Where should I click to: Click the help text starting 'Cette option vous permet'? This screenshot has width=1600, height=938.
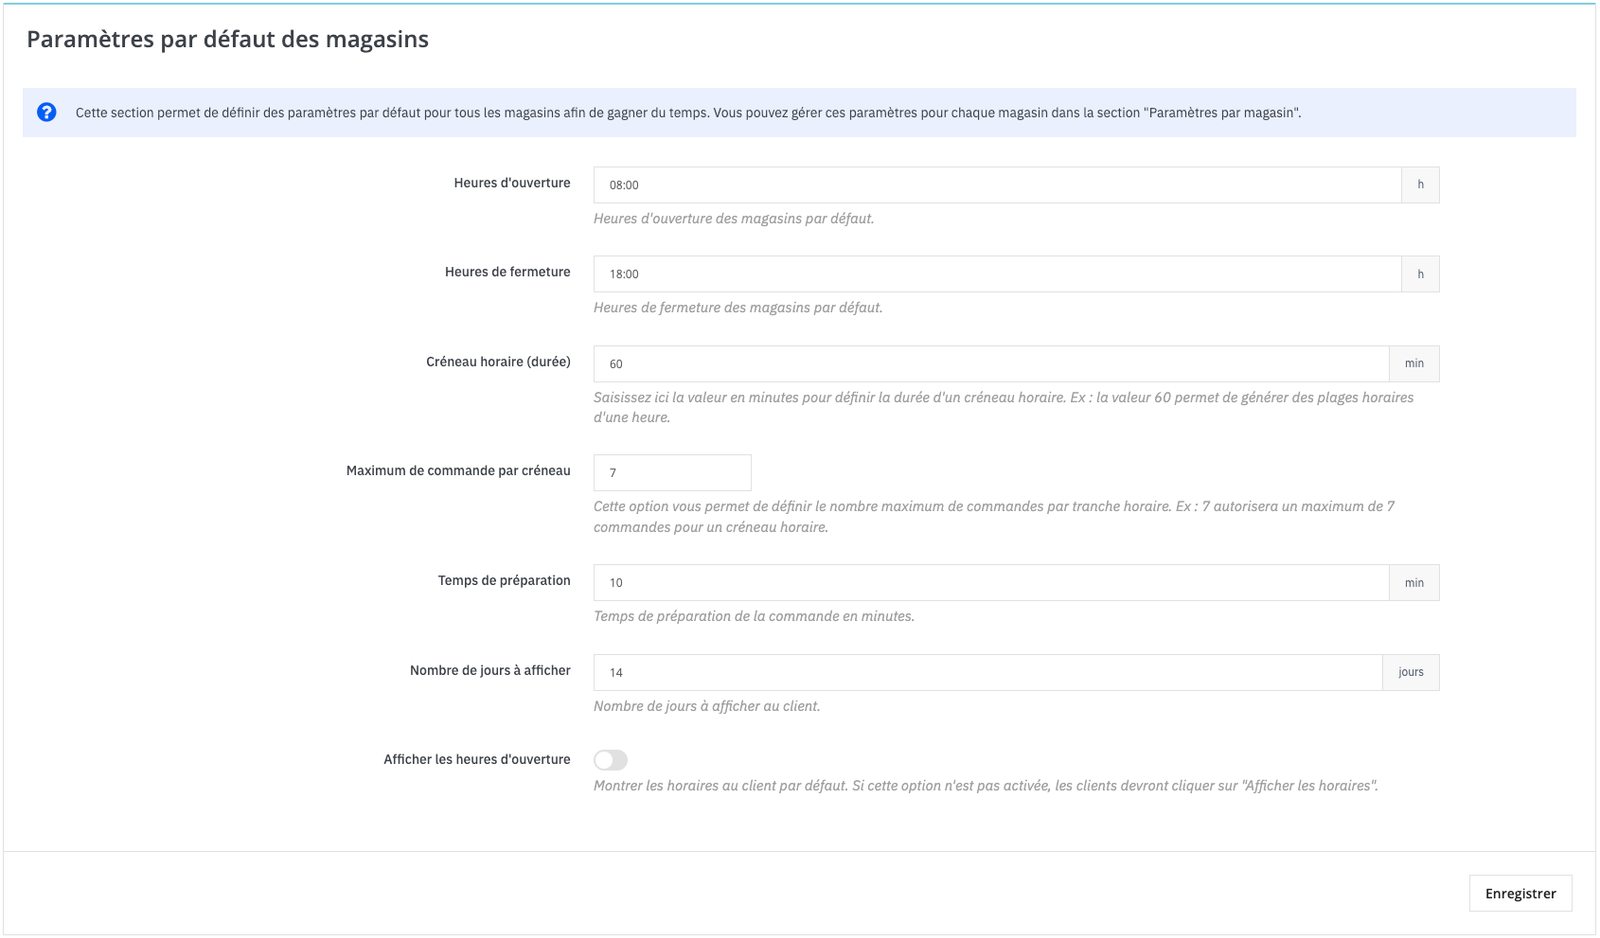994,517
